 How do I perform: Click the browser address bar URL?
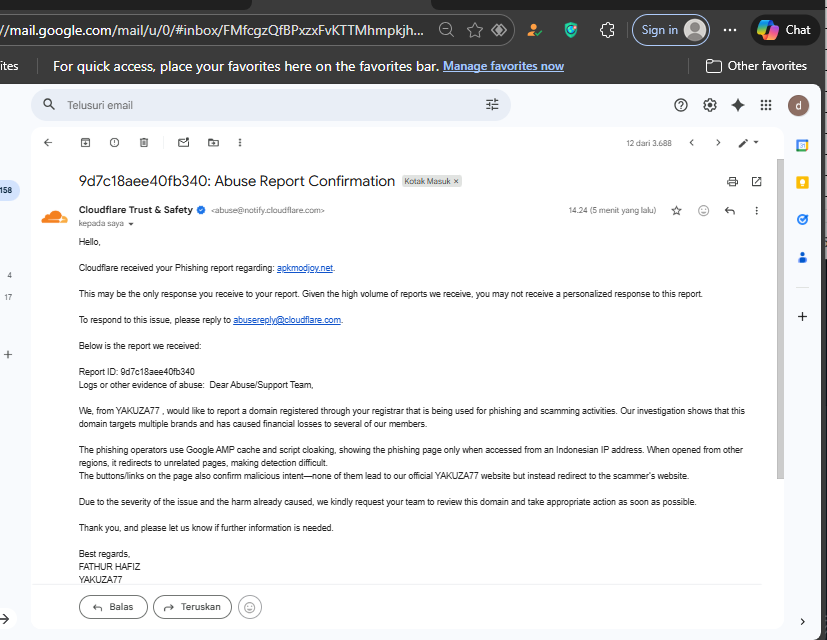pos(211,30)
